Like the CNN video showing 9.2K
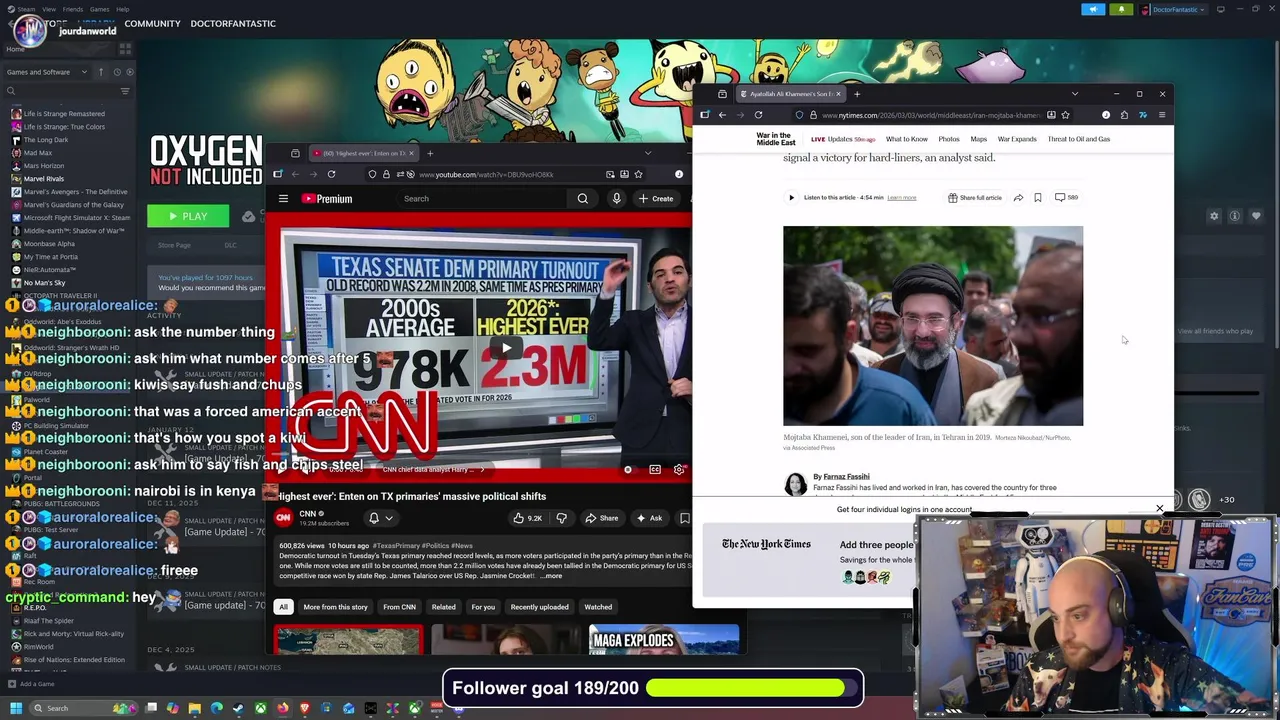This screenshot has height=720, width=1280. [527, 518]
